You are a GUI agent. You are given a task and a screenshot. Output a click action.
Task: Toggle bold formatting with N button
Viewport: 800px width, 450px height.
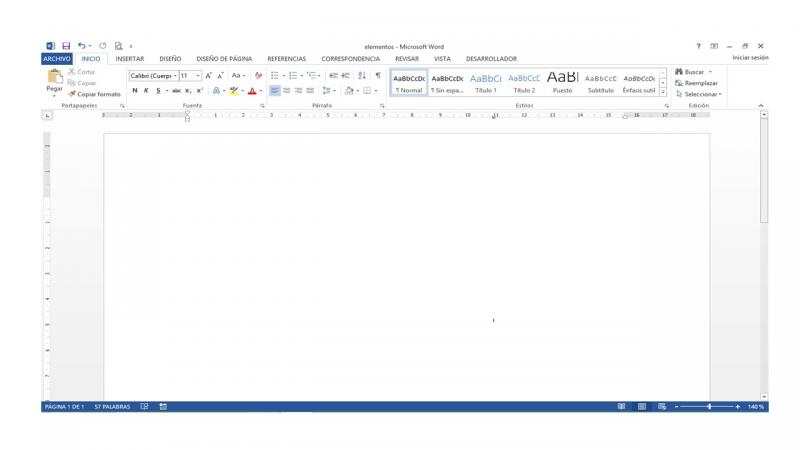[133, 91]
